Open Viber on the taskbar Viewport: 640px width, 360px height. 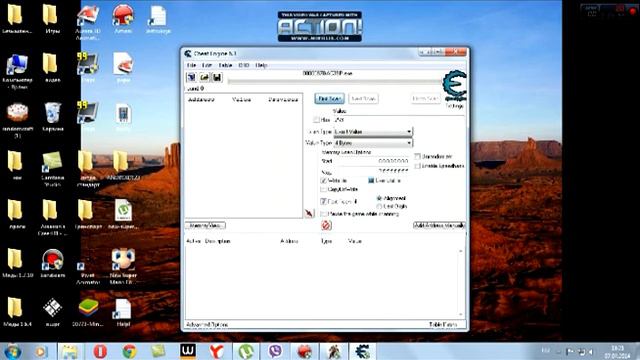click(276, 351)
